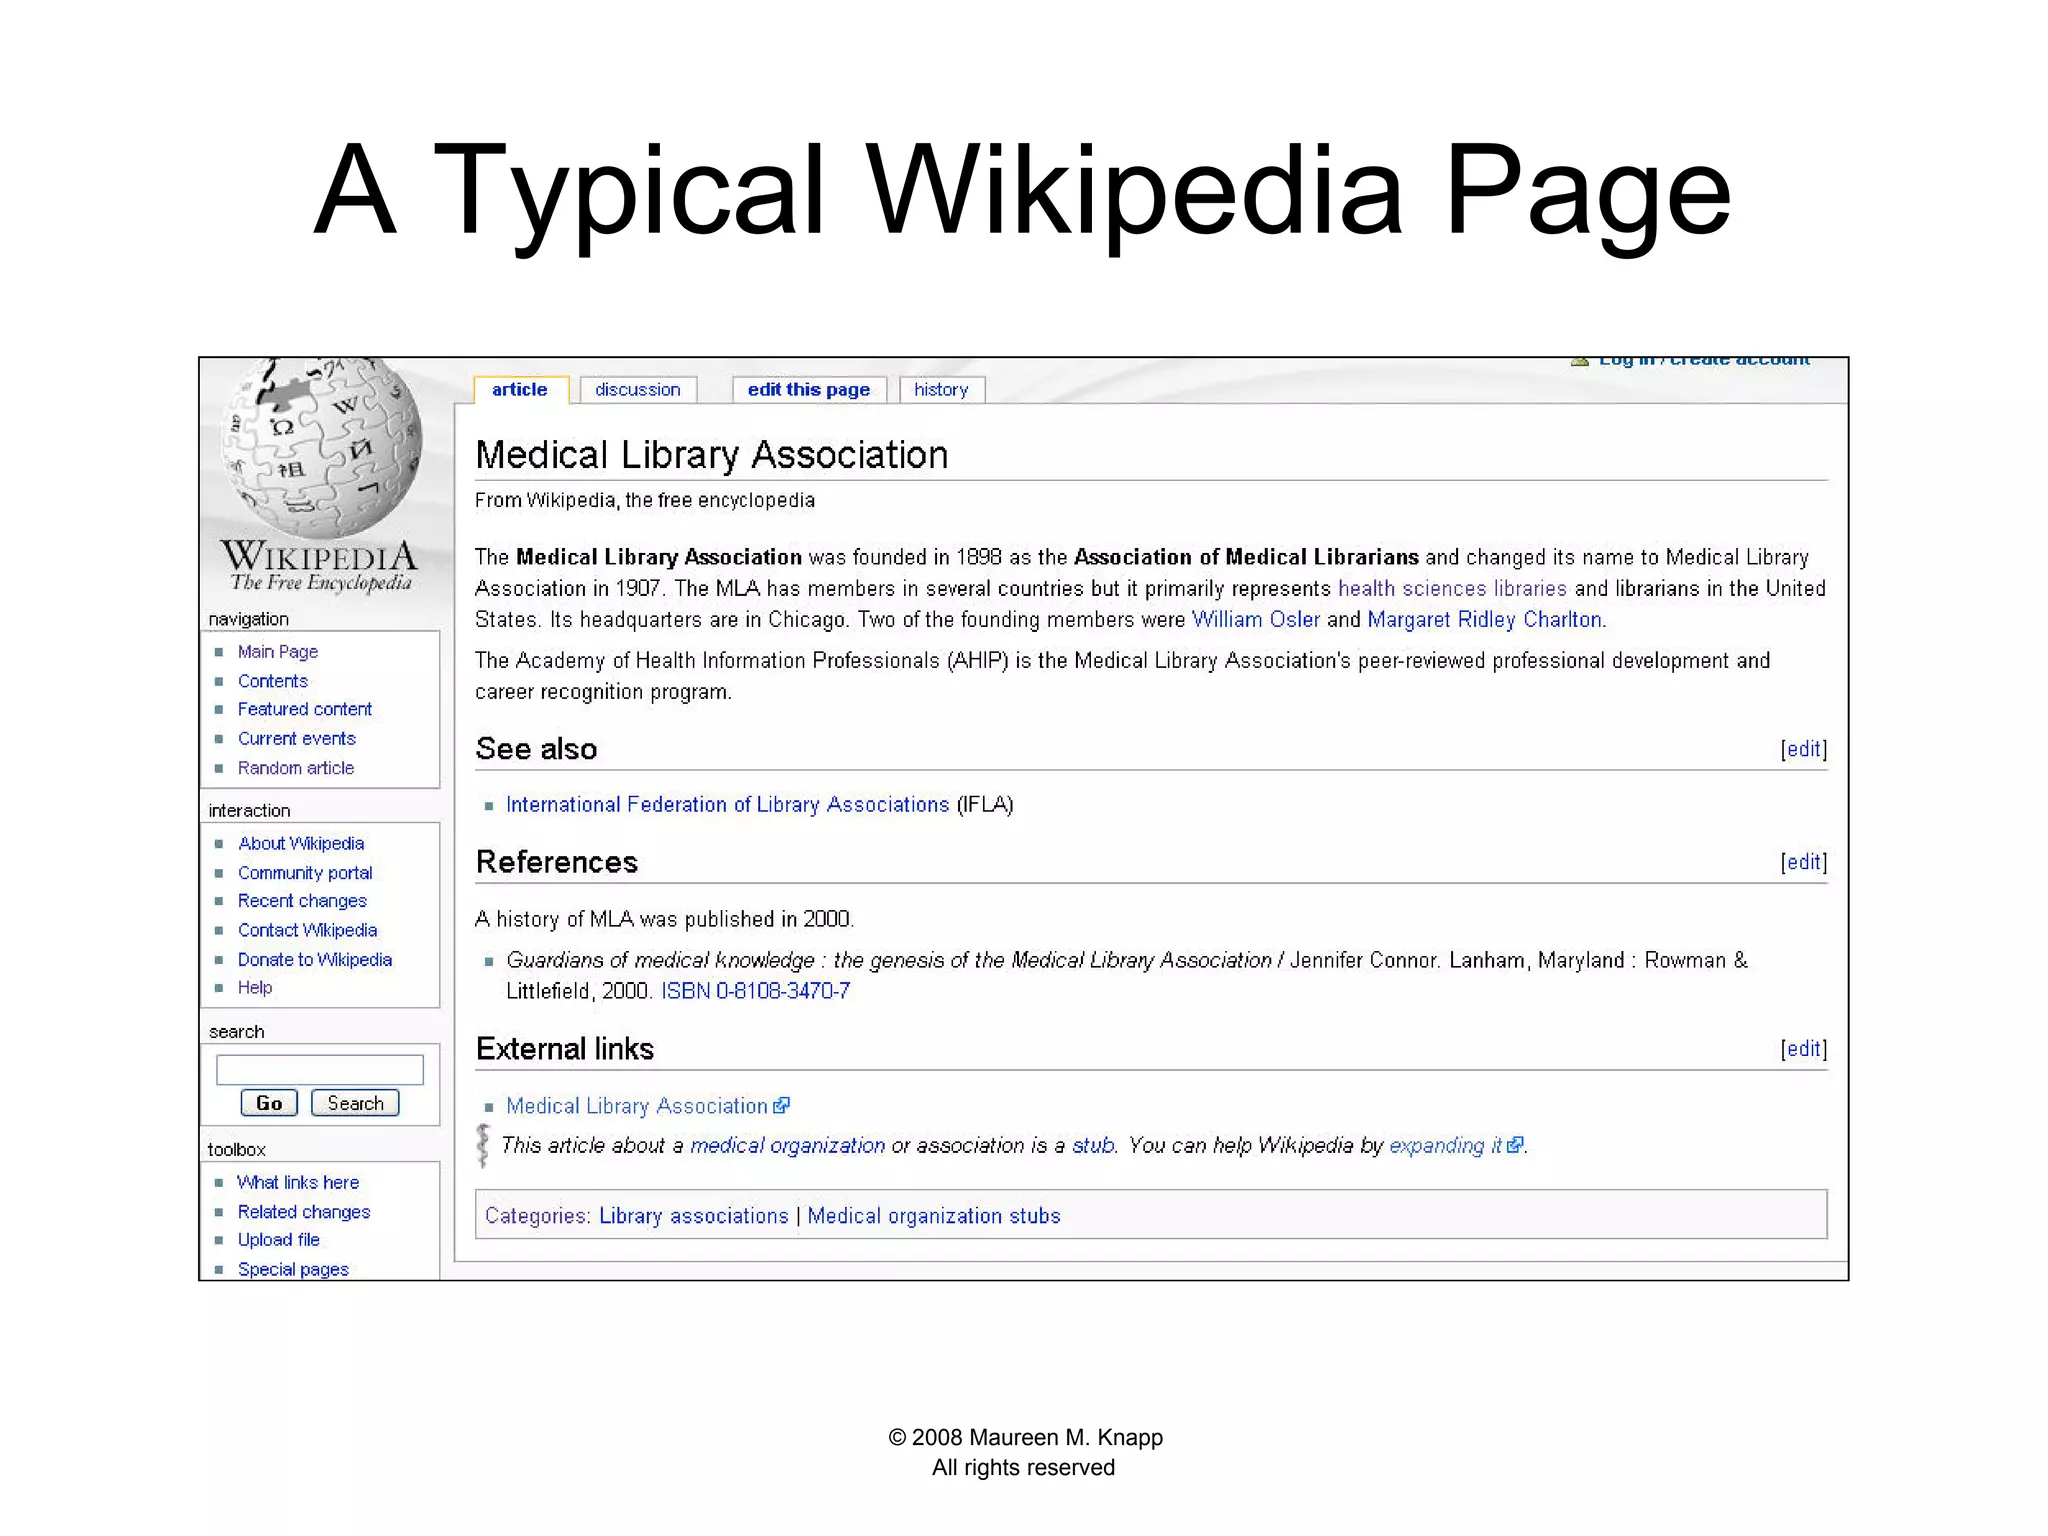Open Donate to Wikipedia link
This screenshot has width=2048, height=1536.
(x=315, y=960)
